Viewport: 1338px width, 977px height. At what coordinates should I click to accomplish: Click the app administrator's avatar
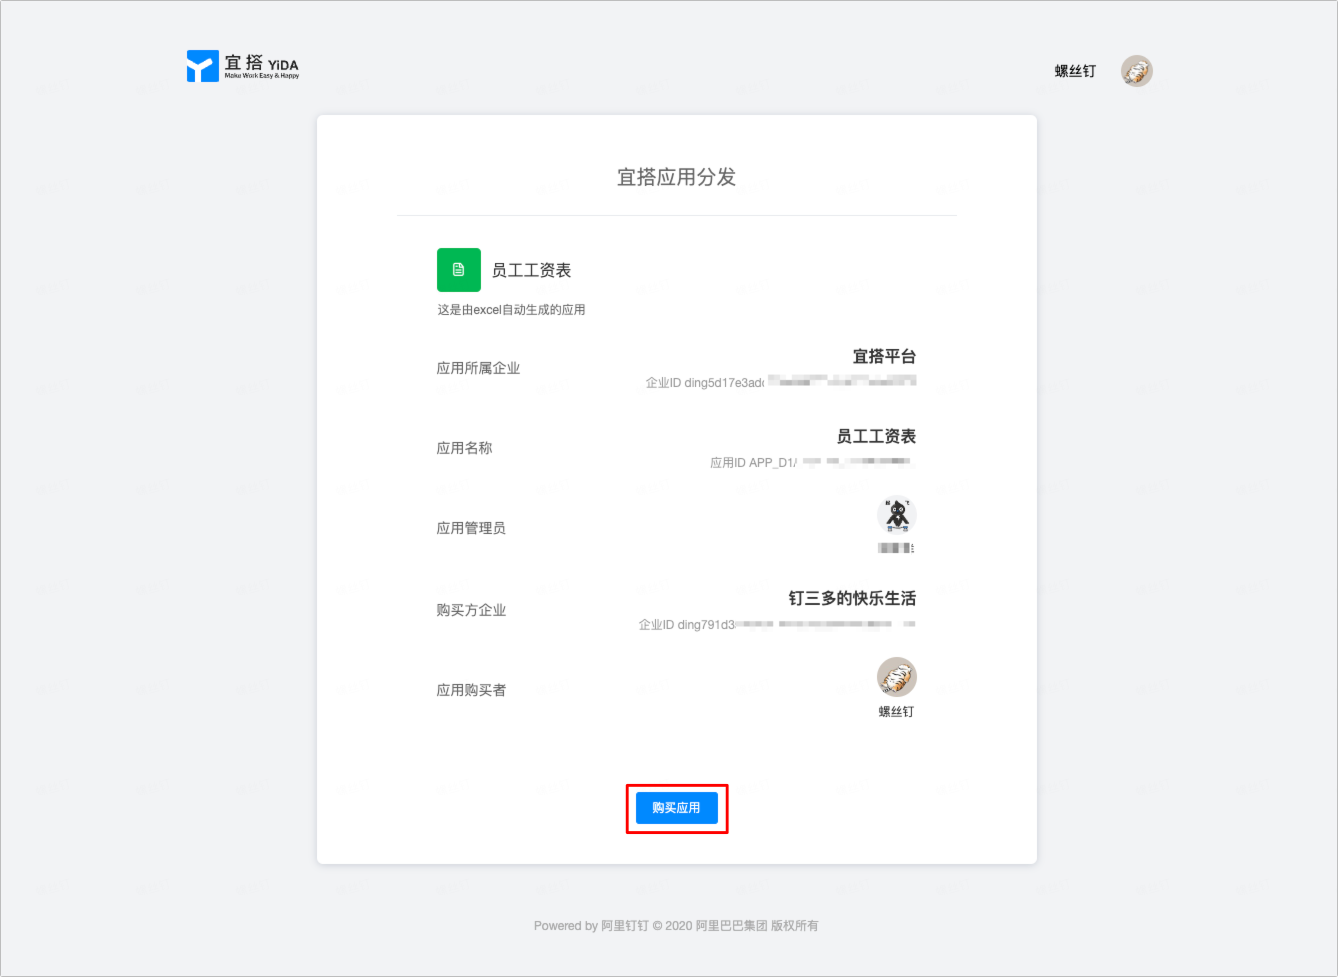pyautogui.click(x=897, y=515)
